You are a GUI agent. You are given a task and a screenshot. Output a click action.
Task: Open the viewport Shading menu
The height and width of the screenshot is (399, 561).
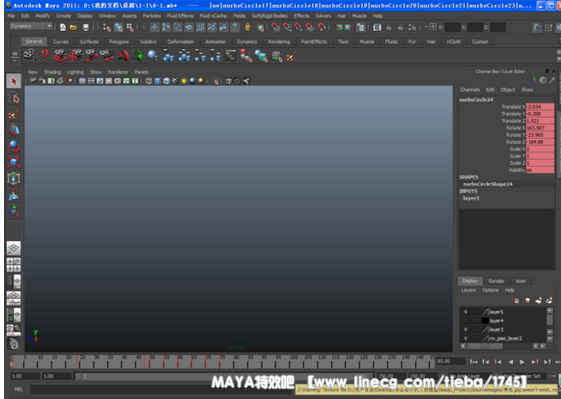(x=52, y=72)
